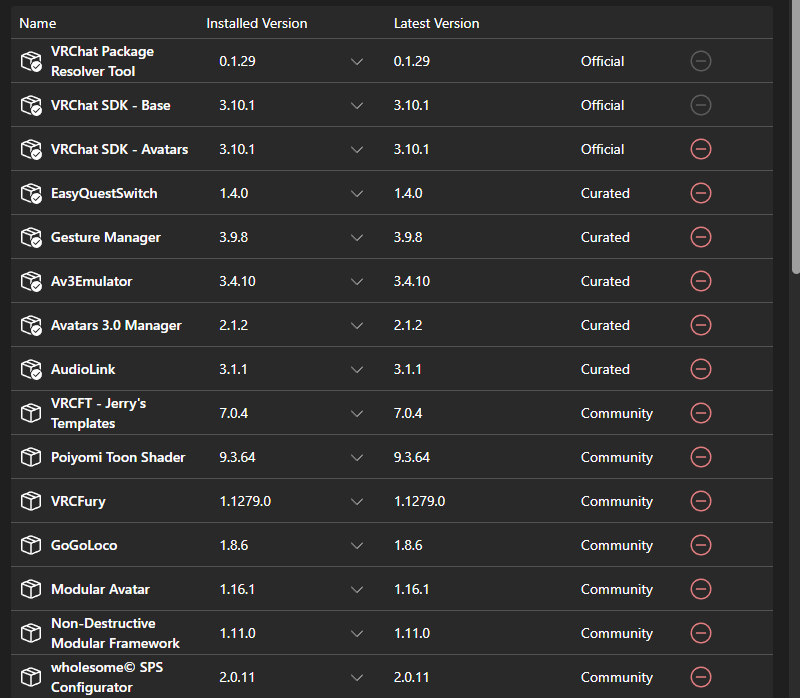Remove the GoGoLoco package
The image size is (800, 698).
701,545
